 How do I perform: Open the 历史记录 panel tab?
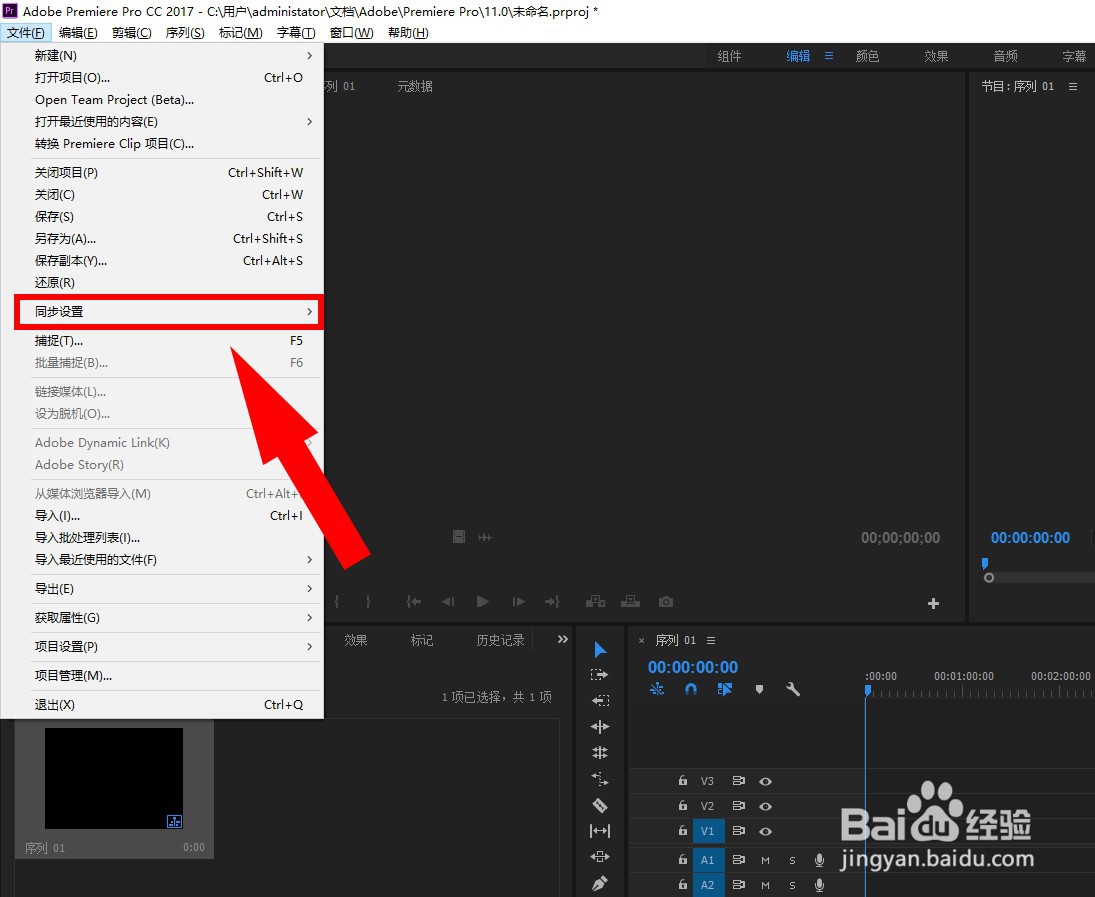point(500,641)
